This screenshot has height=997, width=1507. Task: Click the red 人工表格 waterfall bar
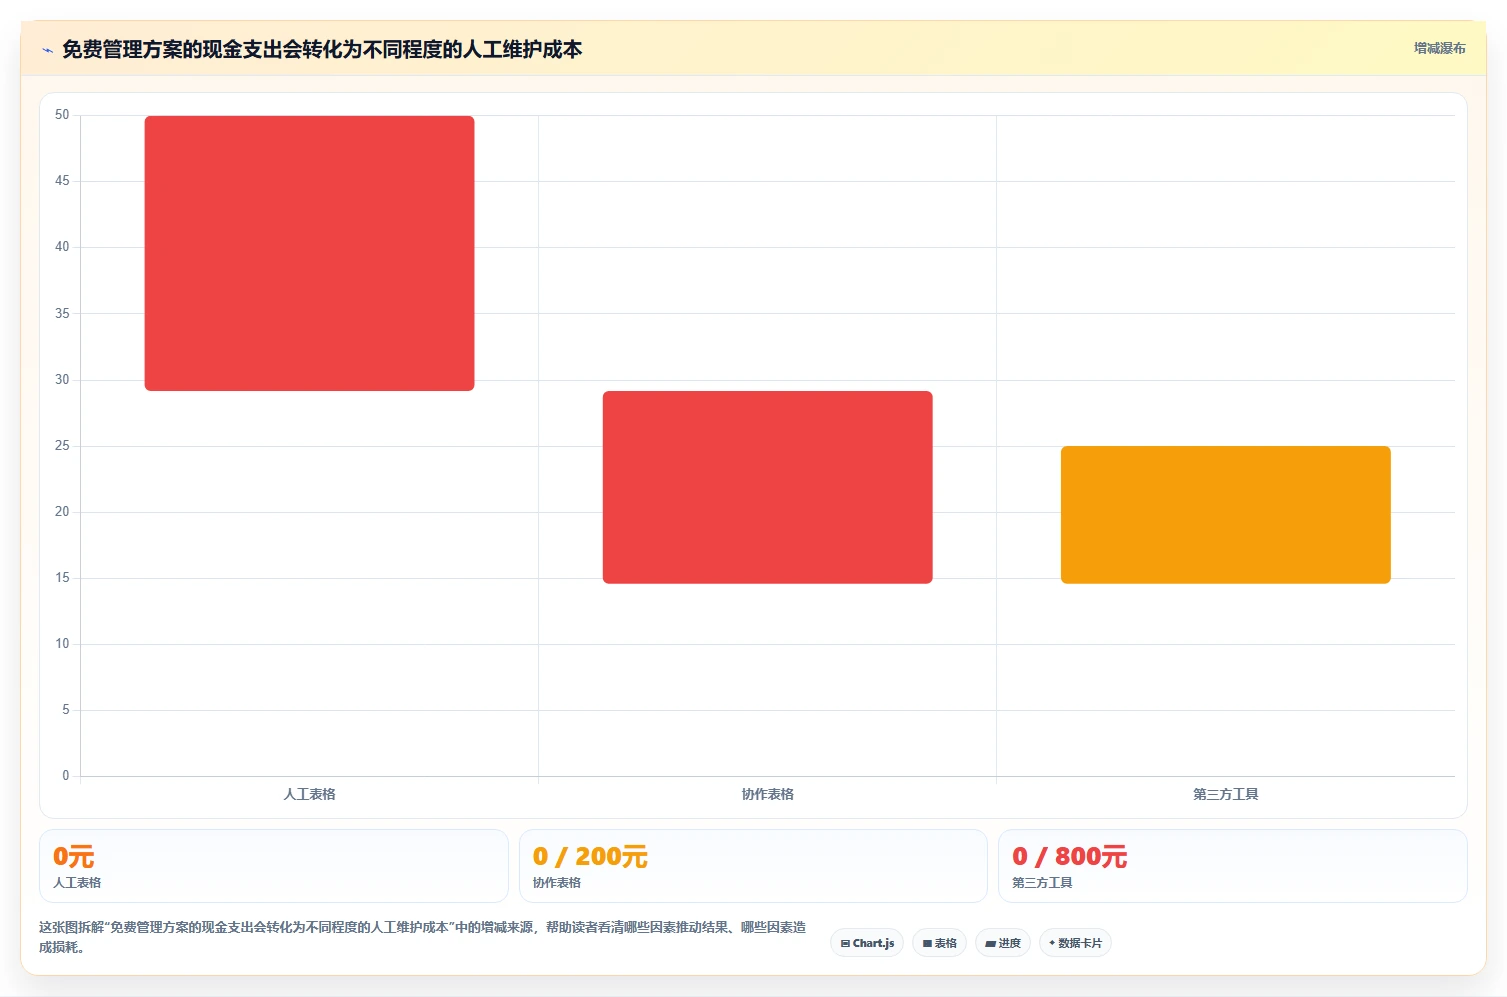tap(309, 253)
